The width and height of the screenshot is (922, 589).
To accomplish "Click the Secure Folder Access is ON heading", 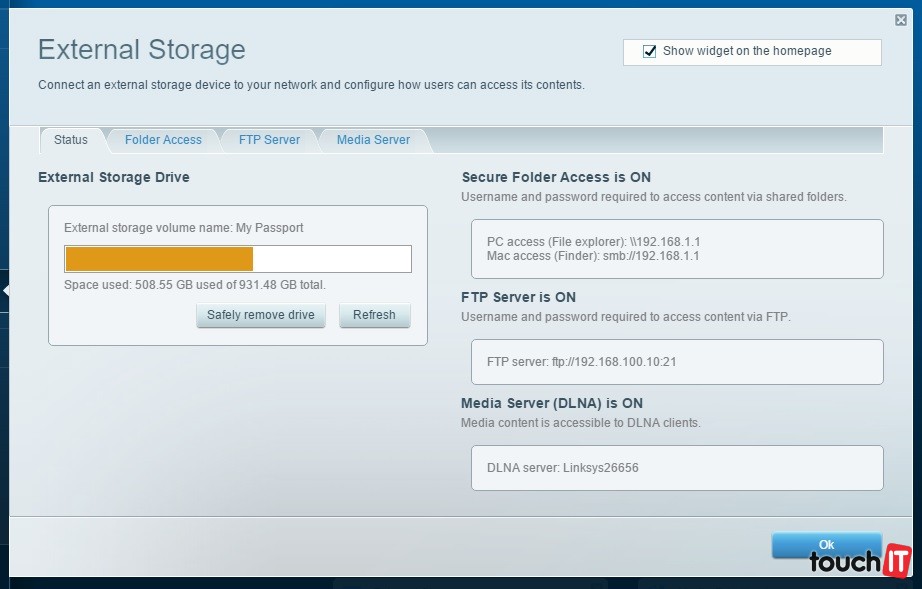I will (556, 177).
